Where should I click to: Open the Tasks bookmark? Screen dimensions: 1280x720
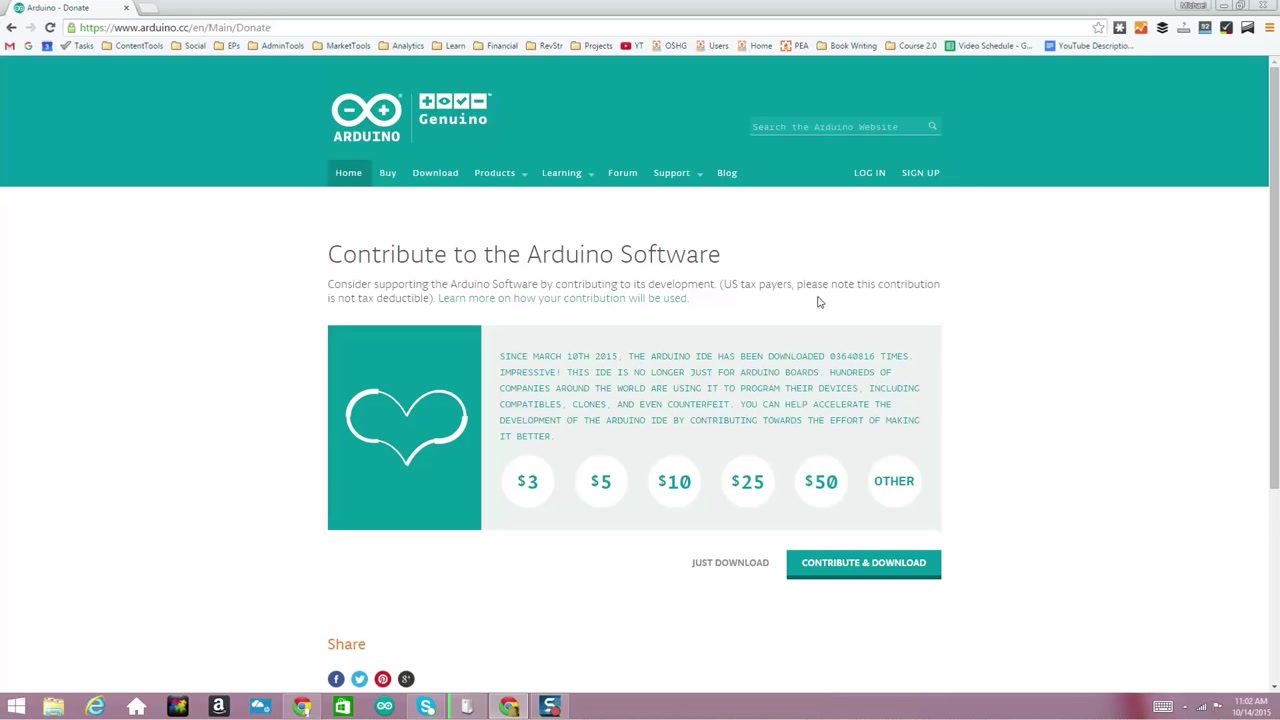(77, 46)
